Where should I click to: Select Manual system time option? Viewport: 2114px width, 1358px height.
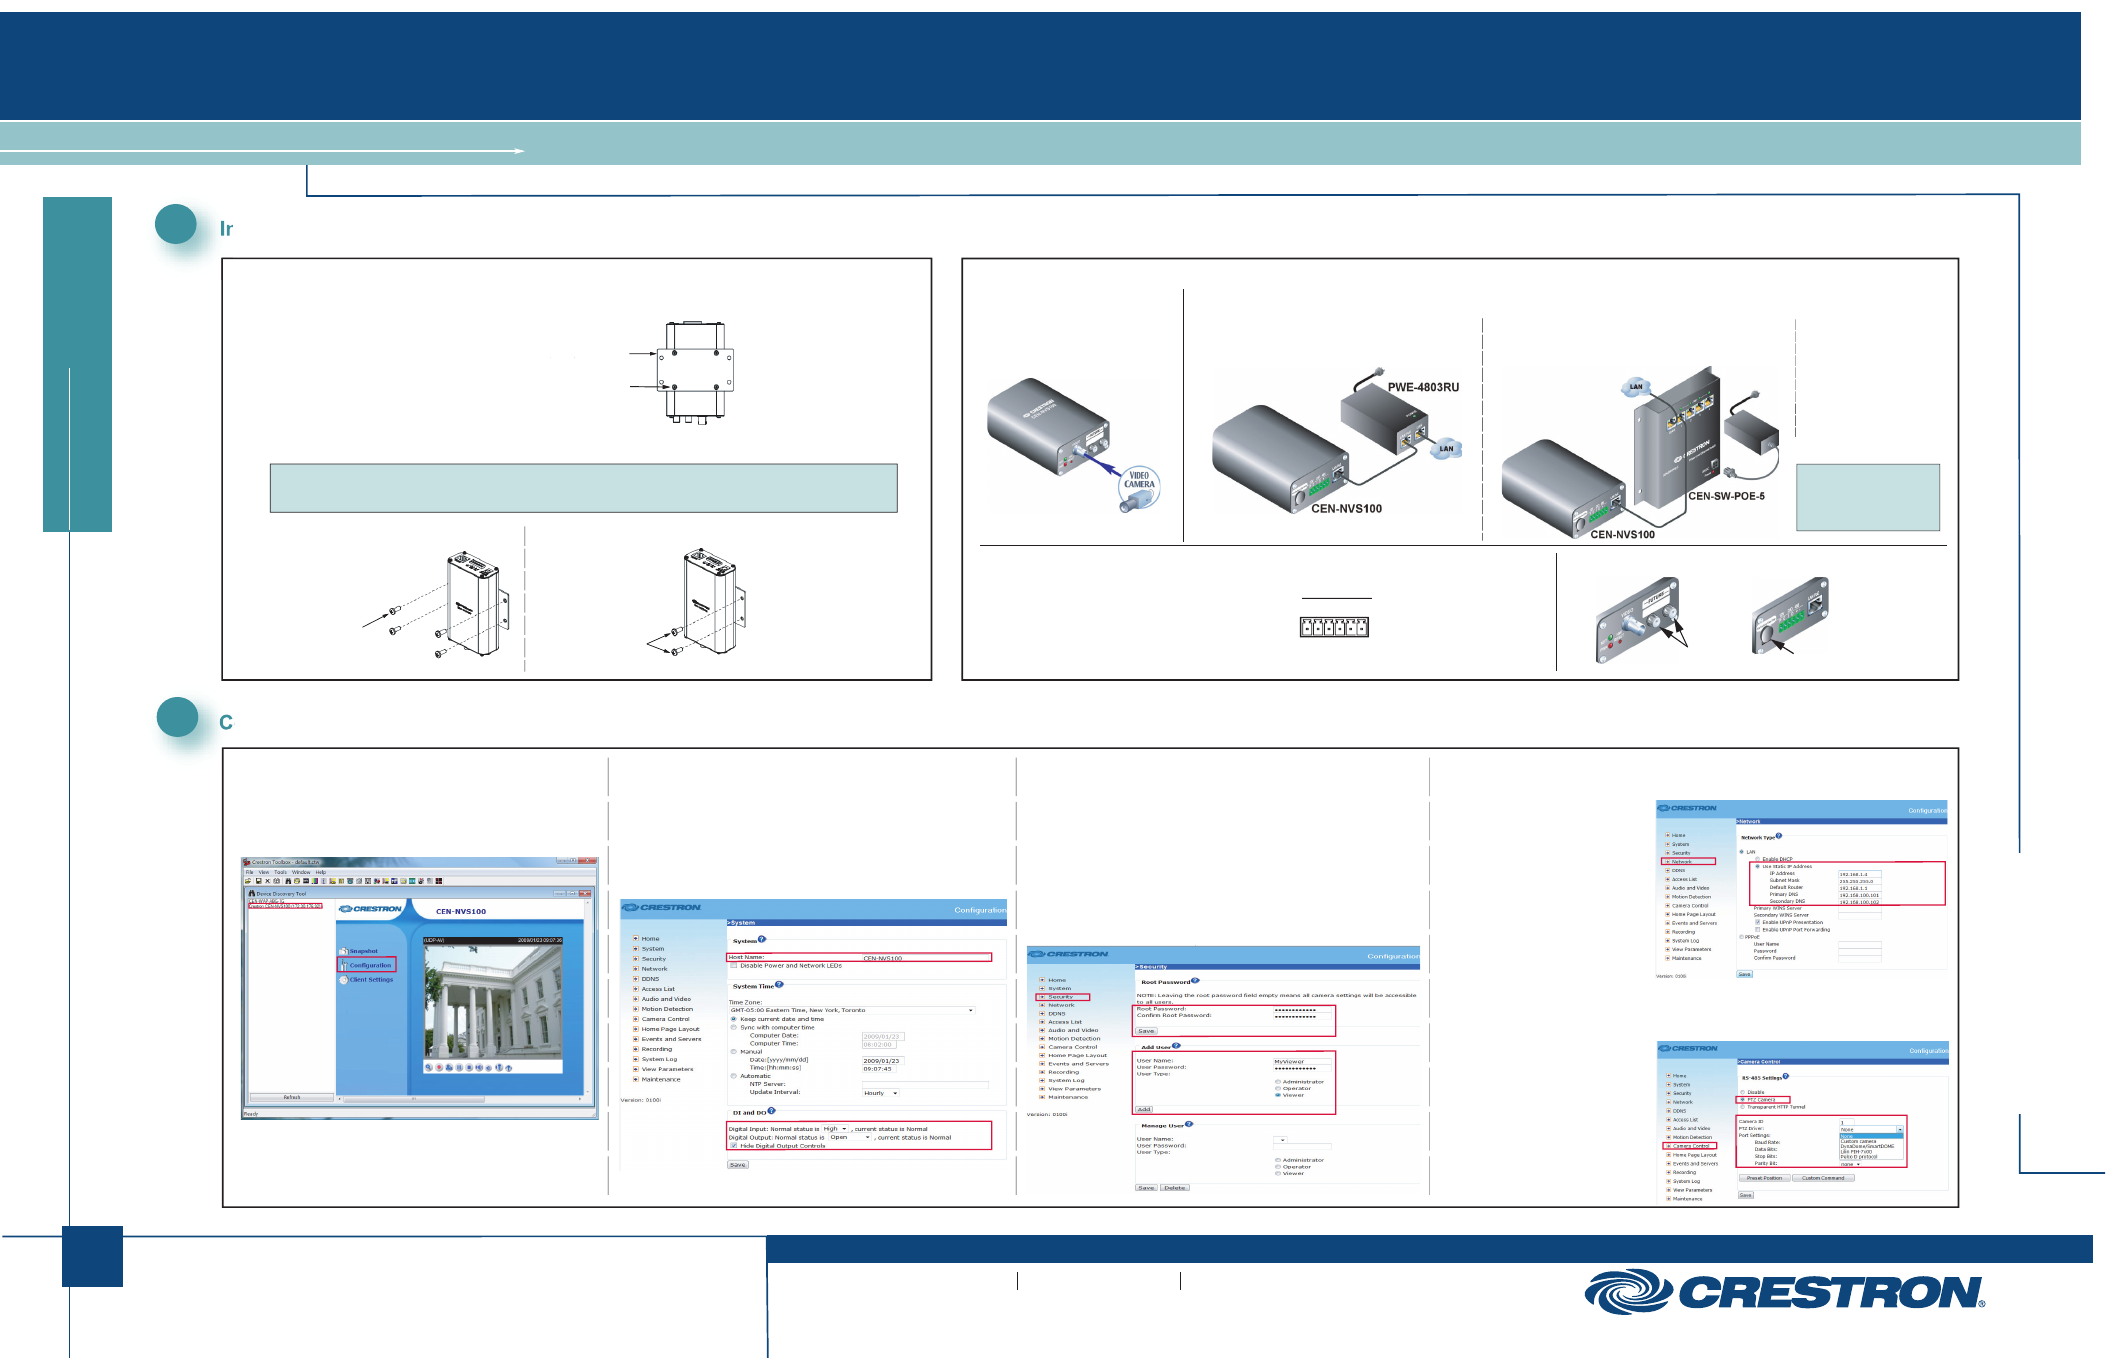click(x=734, y=1051)
